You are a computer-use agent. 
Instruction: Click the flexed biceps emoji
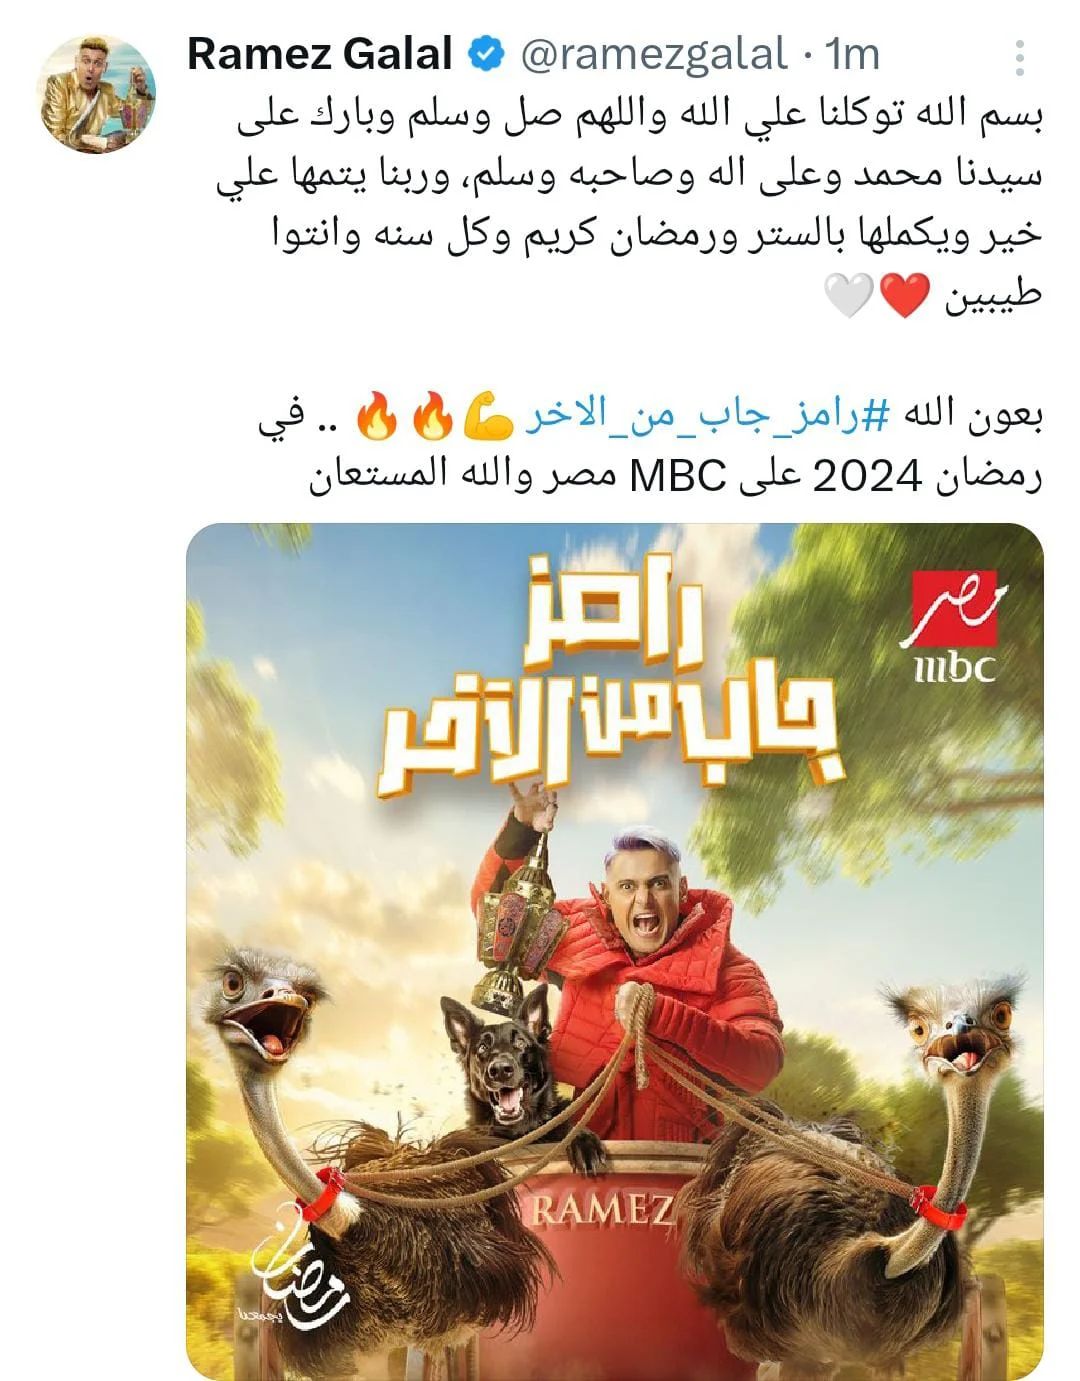click(490, 422)
